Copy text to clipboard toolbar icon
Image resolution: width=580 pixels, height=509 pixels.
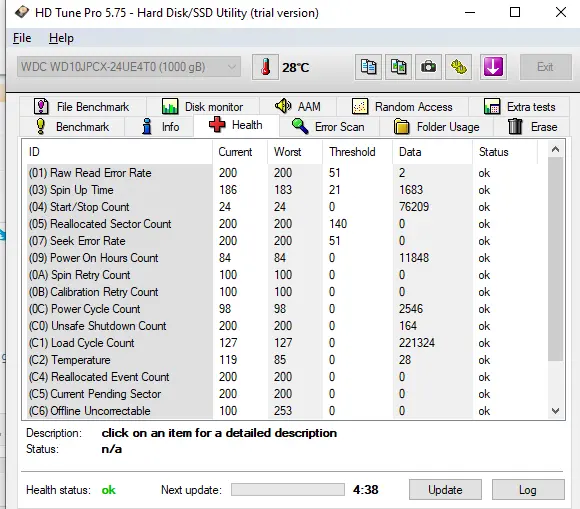[368, 67]
